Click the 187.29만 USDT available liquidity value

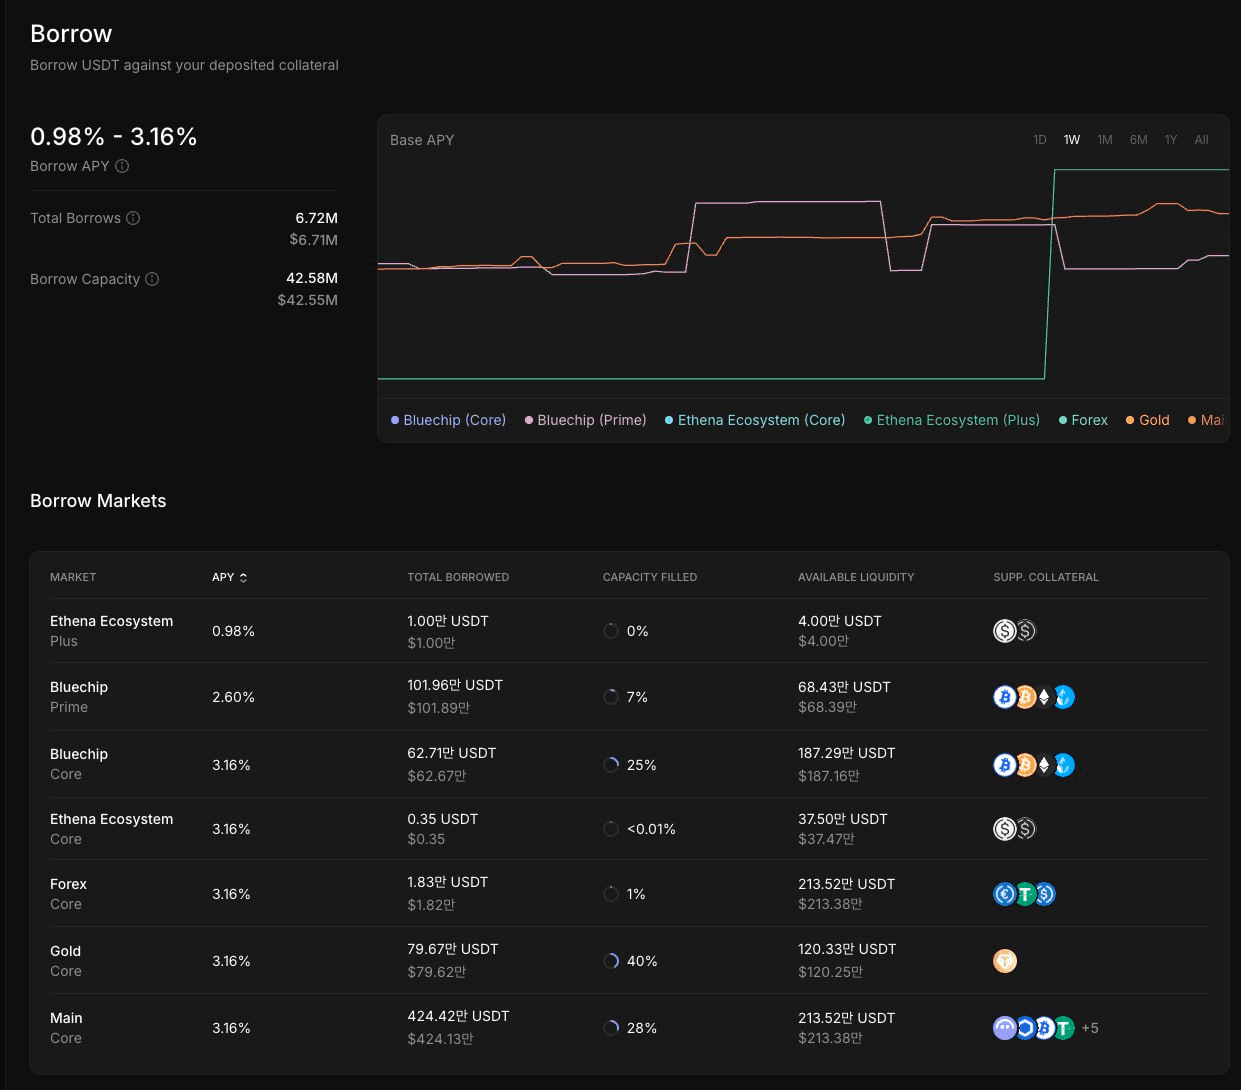click(846, 753)
